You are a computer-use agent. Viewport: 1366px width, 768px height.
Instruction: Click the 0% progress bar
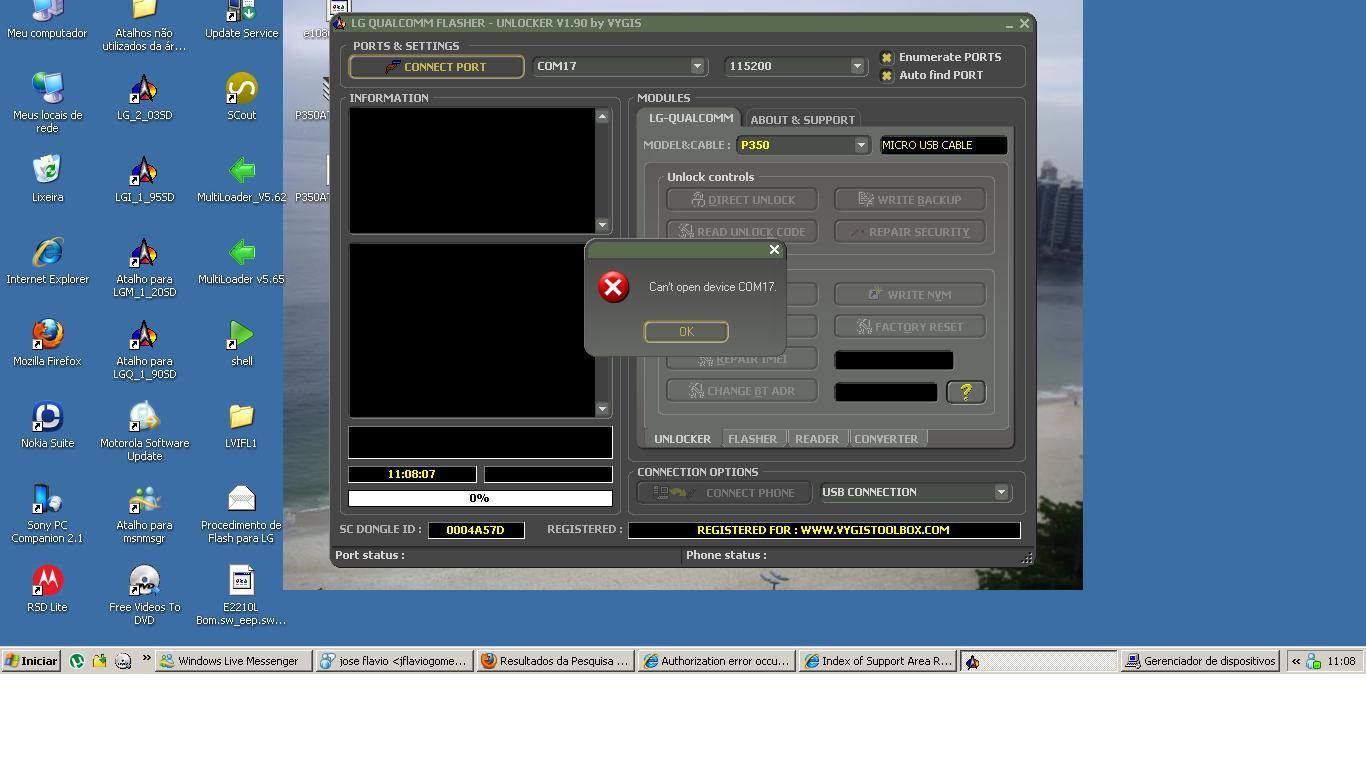pos(480,498)
